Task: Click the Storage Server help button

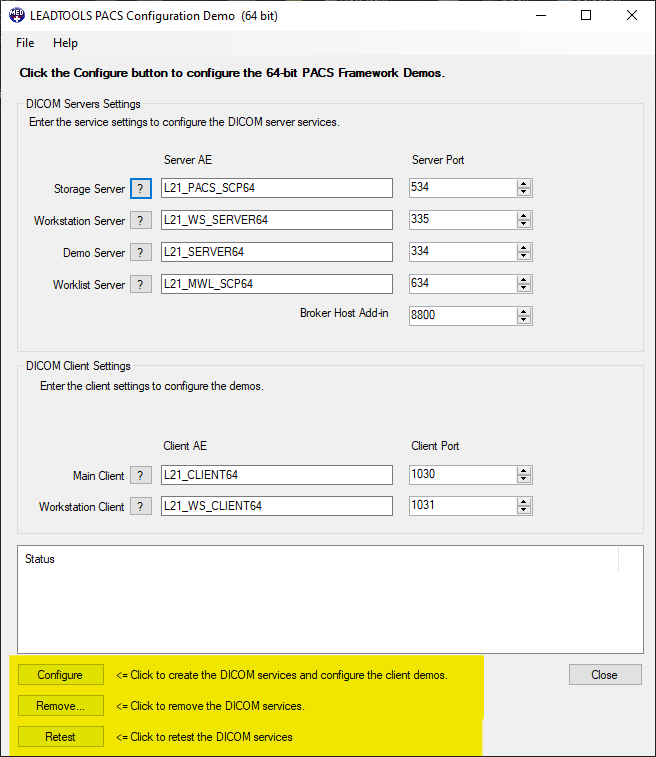Action: (140, 188)
